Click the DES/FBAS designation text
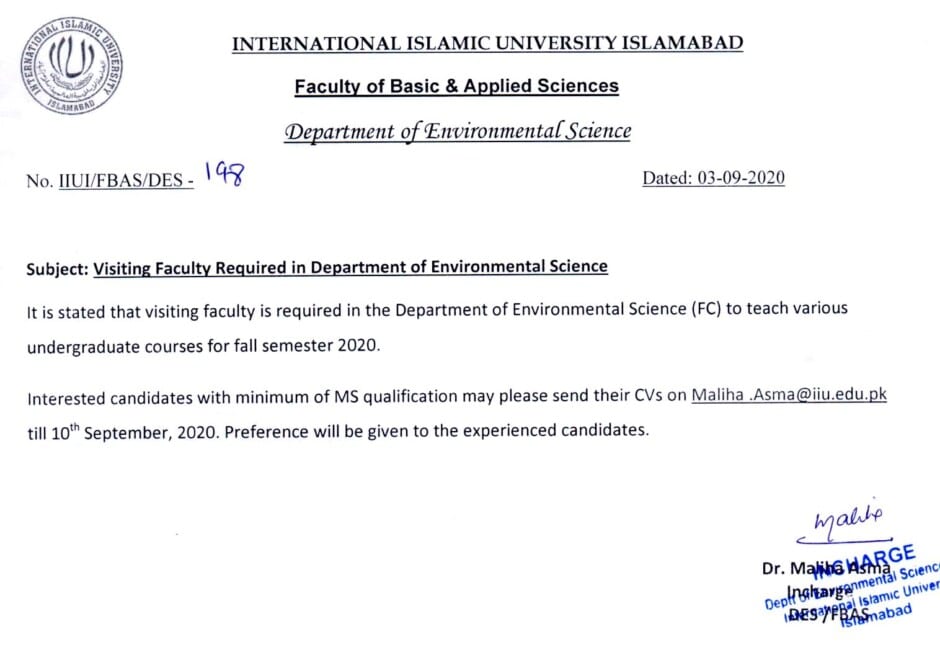 pyautogui.click(x=829, y=614)
